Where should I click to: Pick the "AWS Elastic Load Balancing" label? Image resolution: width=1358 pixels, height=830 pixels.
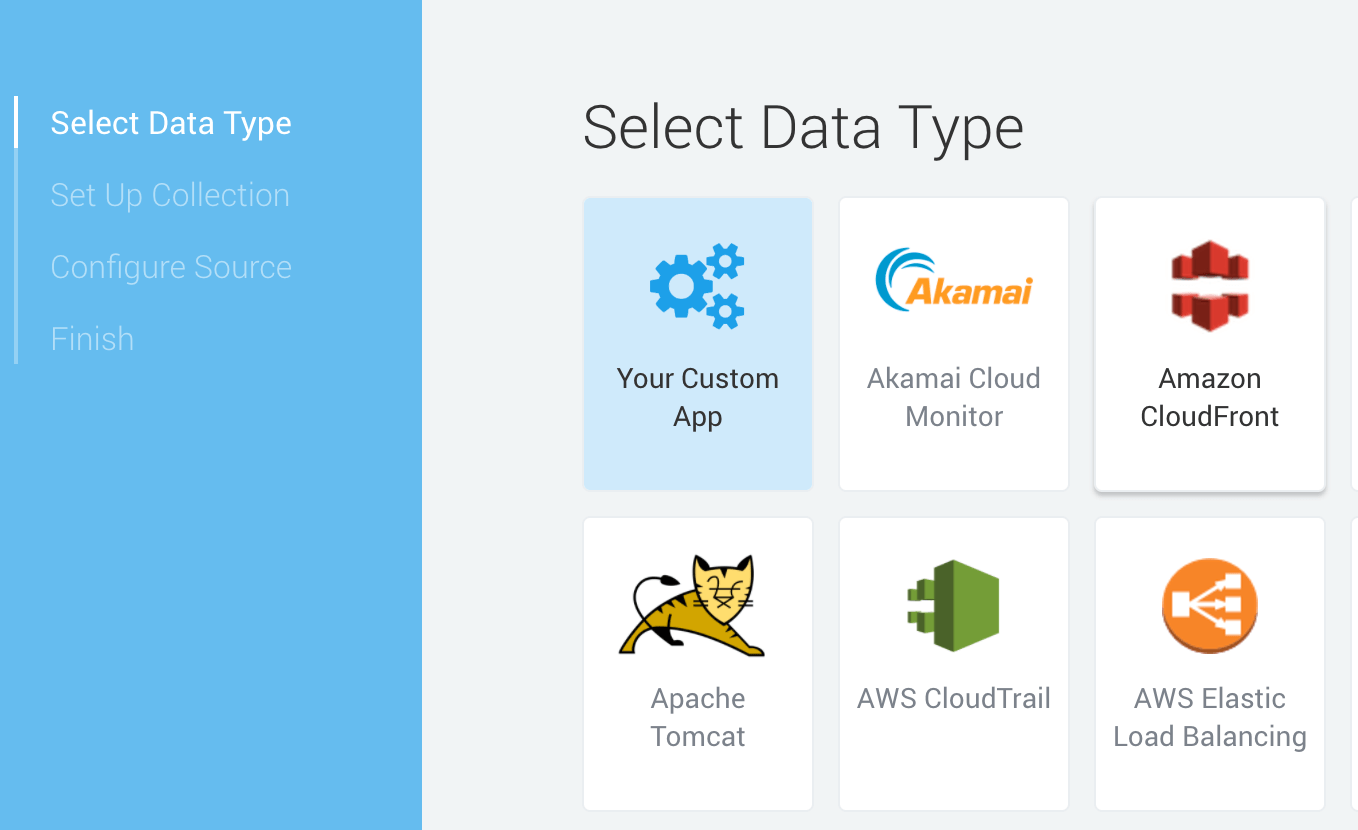coord(1209,717)
